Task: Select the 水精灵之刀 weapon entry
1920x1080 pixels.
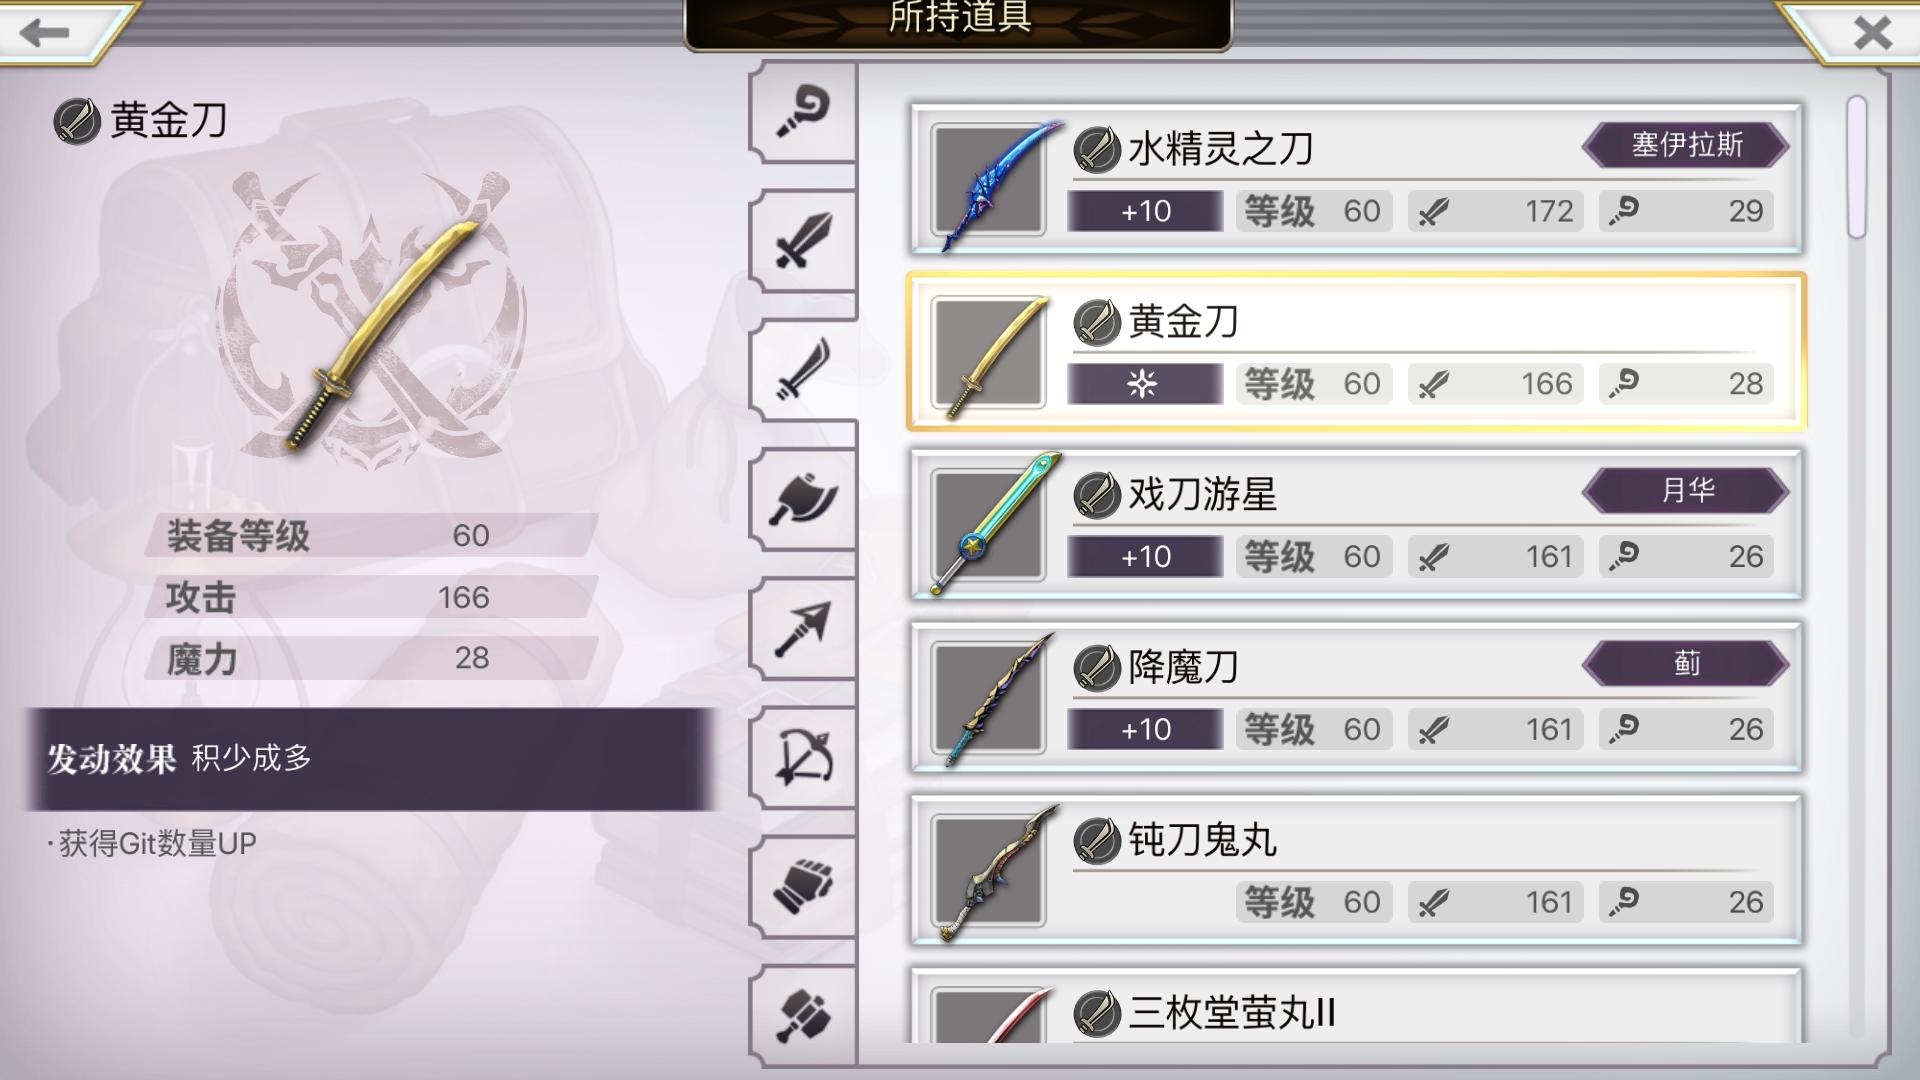Action: click(1356, 178)
